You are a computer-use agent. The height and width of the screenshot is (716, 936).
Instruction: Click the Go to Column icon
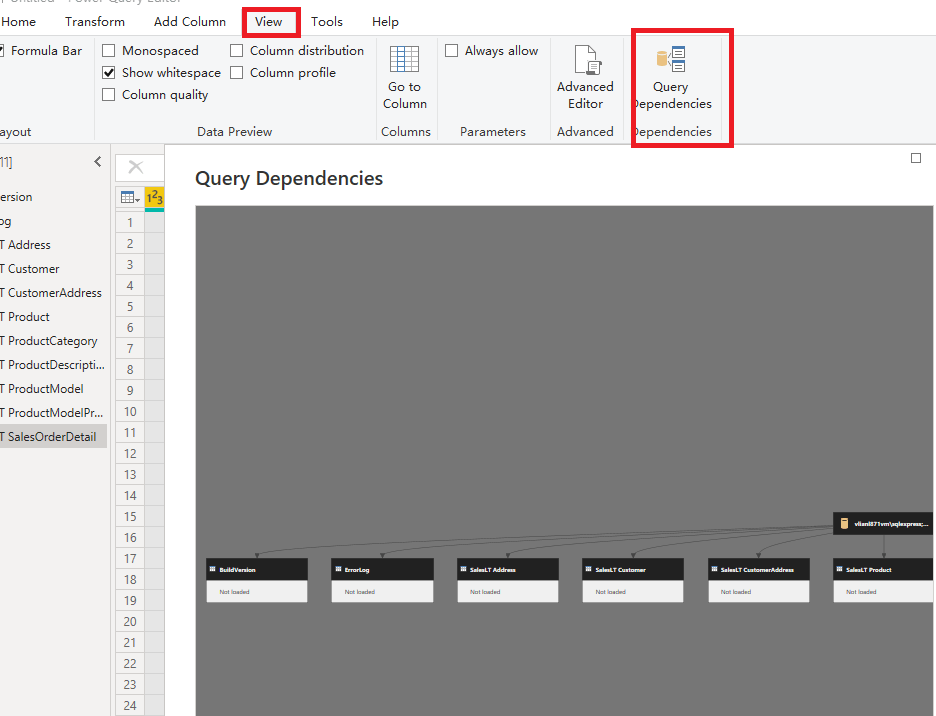point(405,59)
